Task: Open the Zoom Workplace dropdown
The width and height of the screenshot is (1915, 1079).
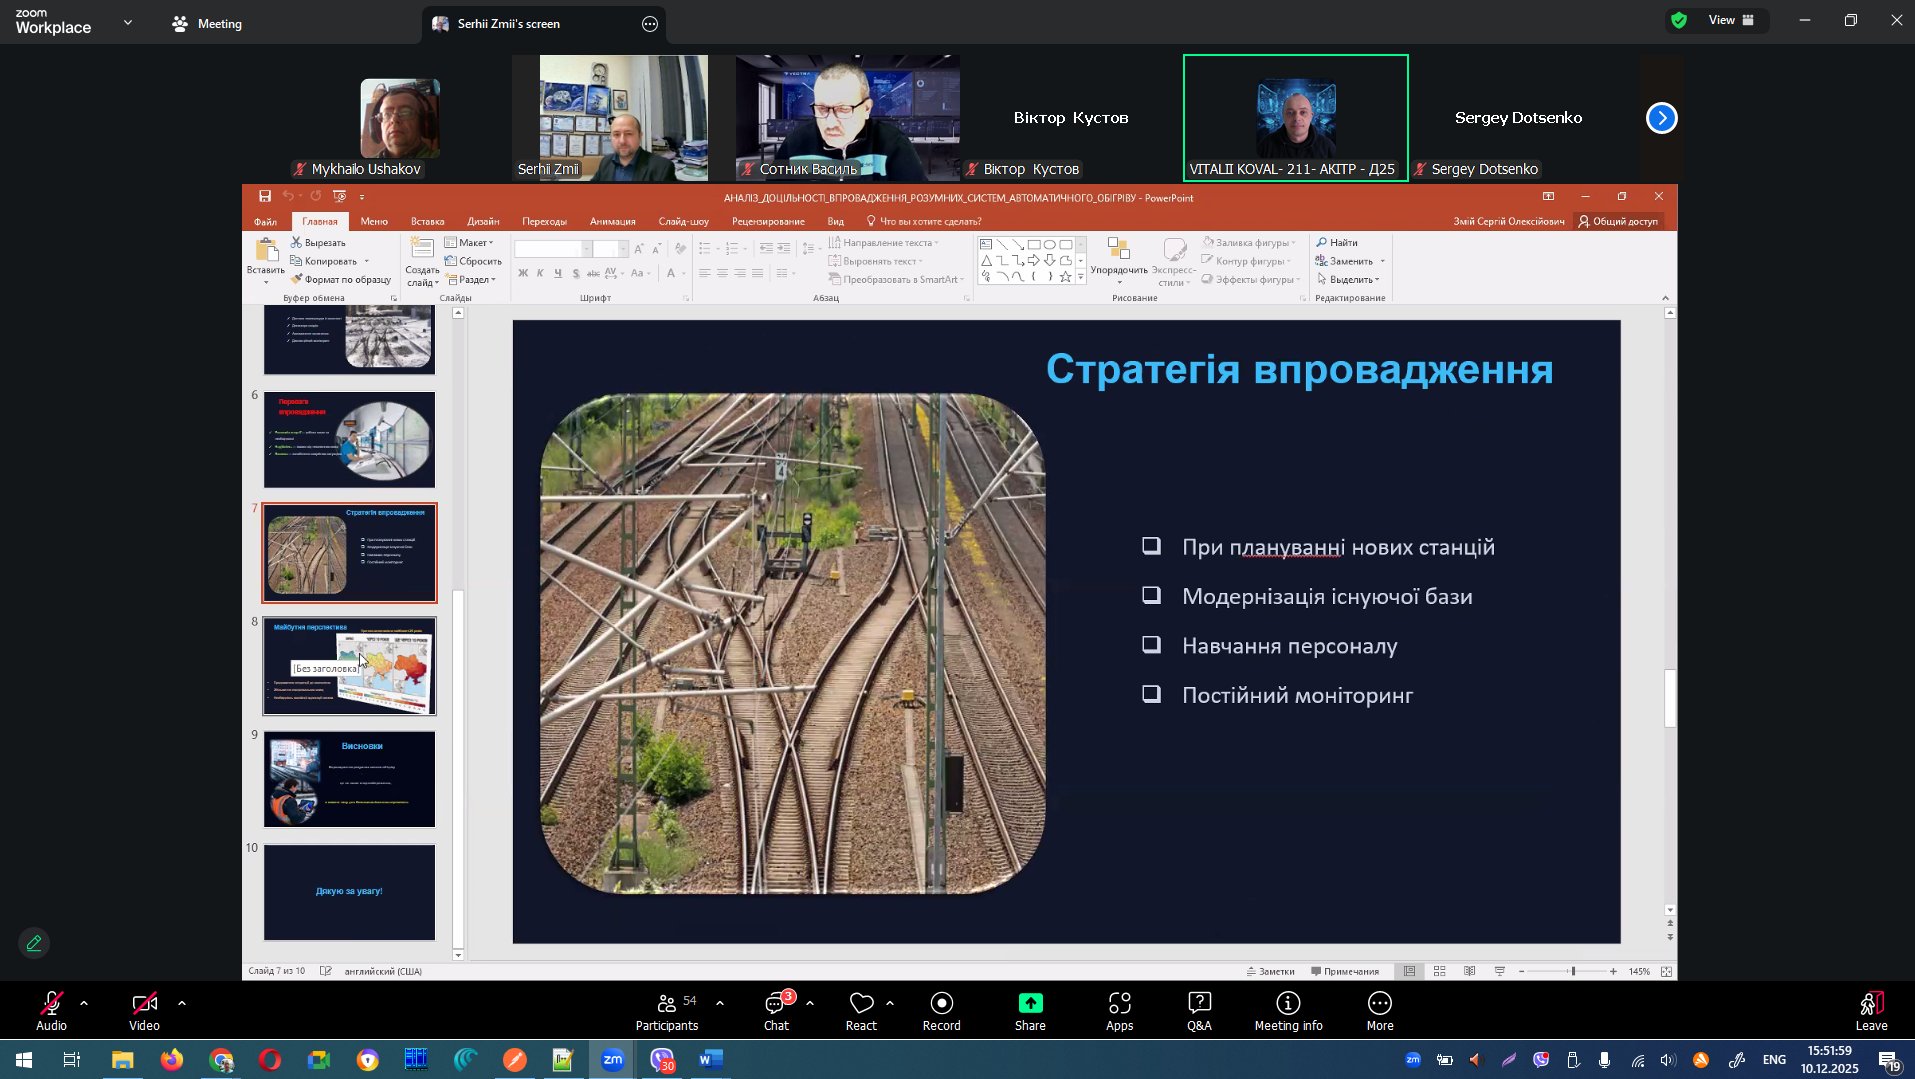Action: tap(128, 22)
